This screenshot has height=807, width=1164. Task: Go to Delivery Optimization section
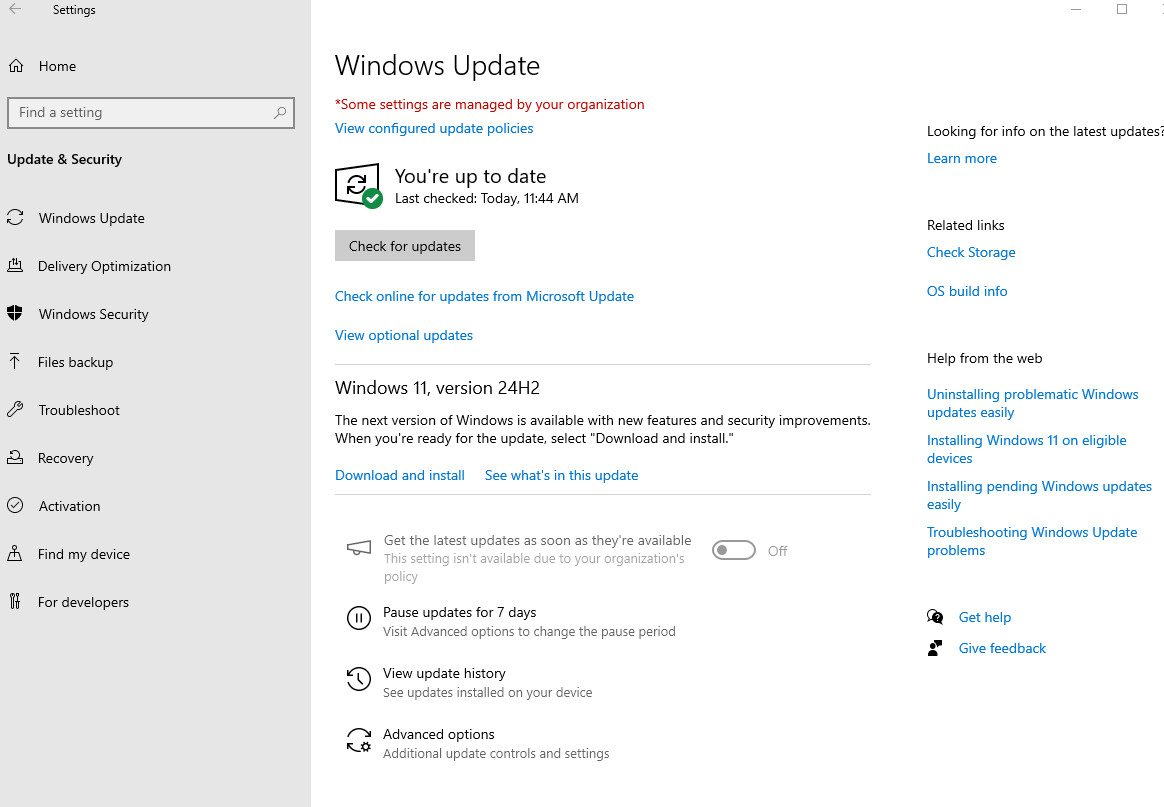tap(104, 266)
